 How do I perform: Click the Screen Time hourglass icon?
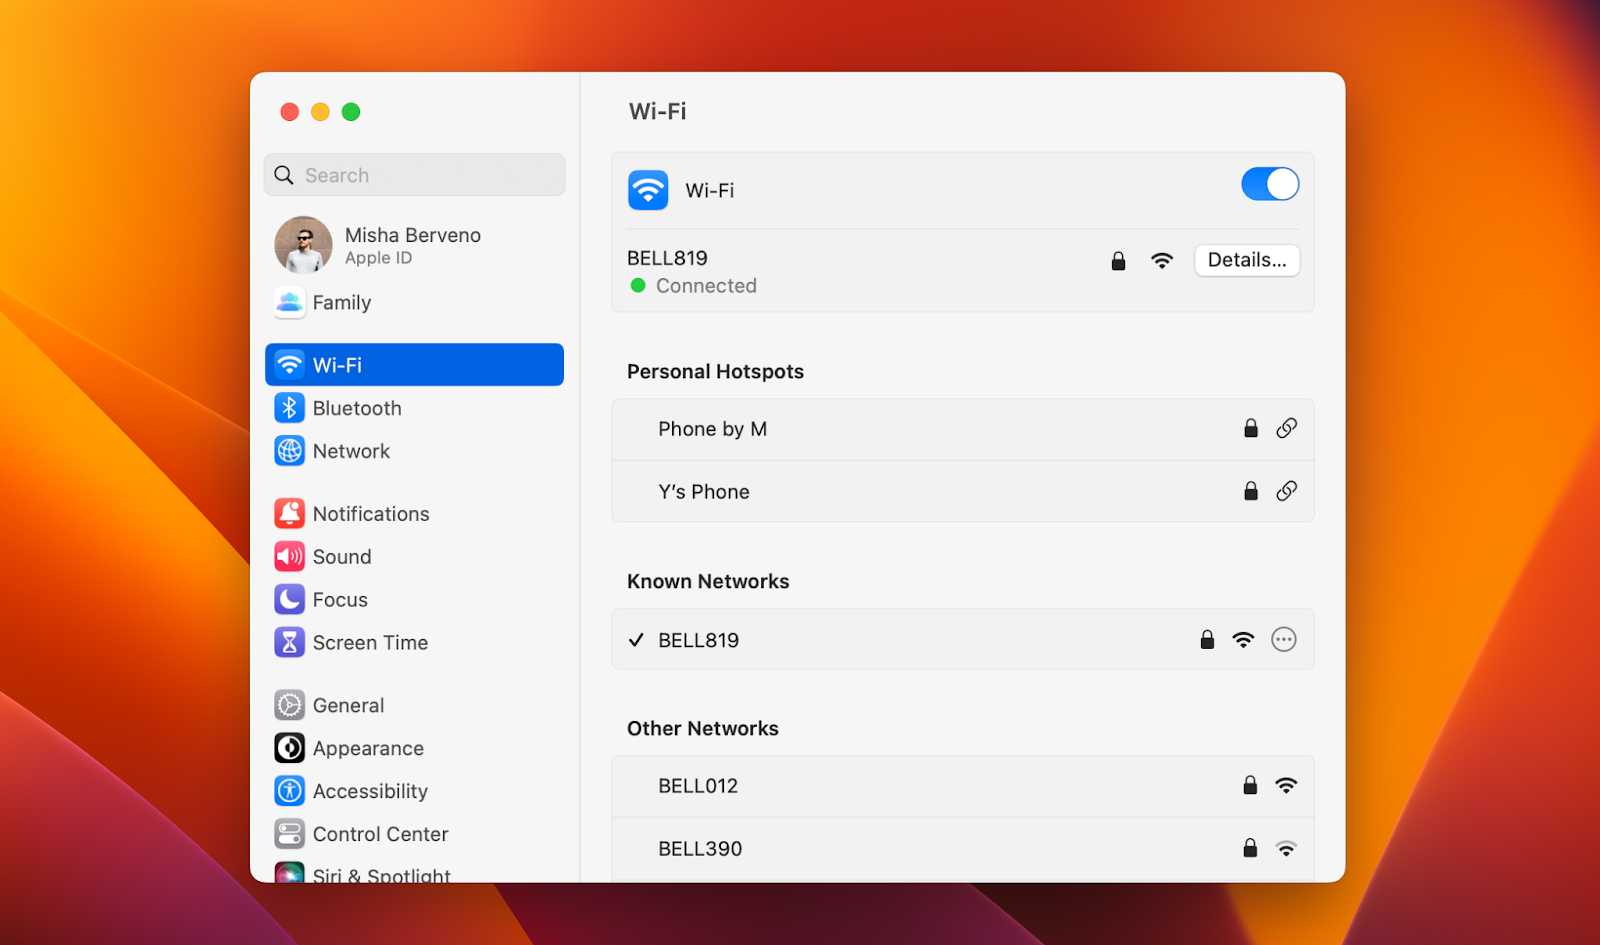[x=289, y=642]
